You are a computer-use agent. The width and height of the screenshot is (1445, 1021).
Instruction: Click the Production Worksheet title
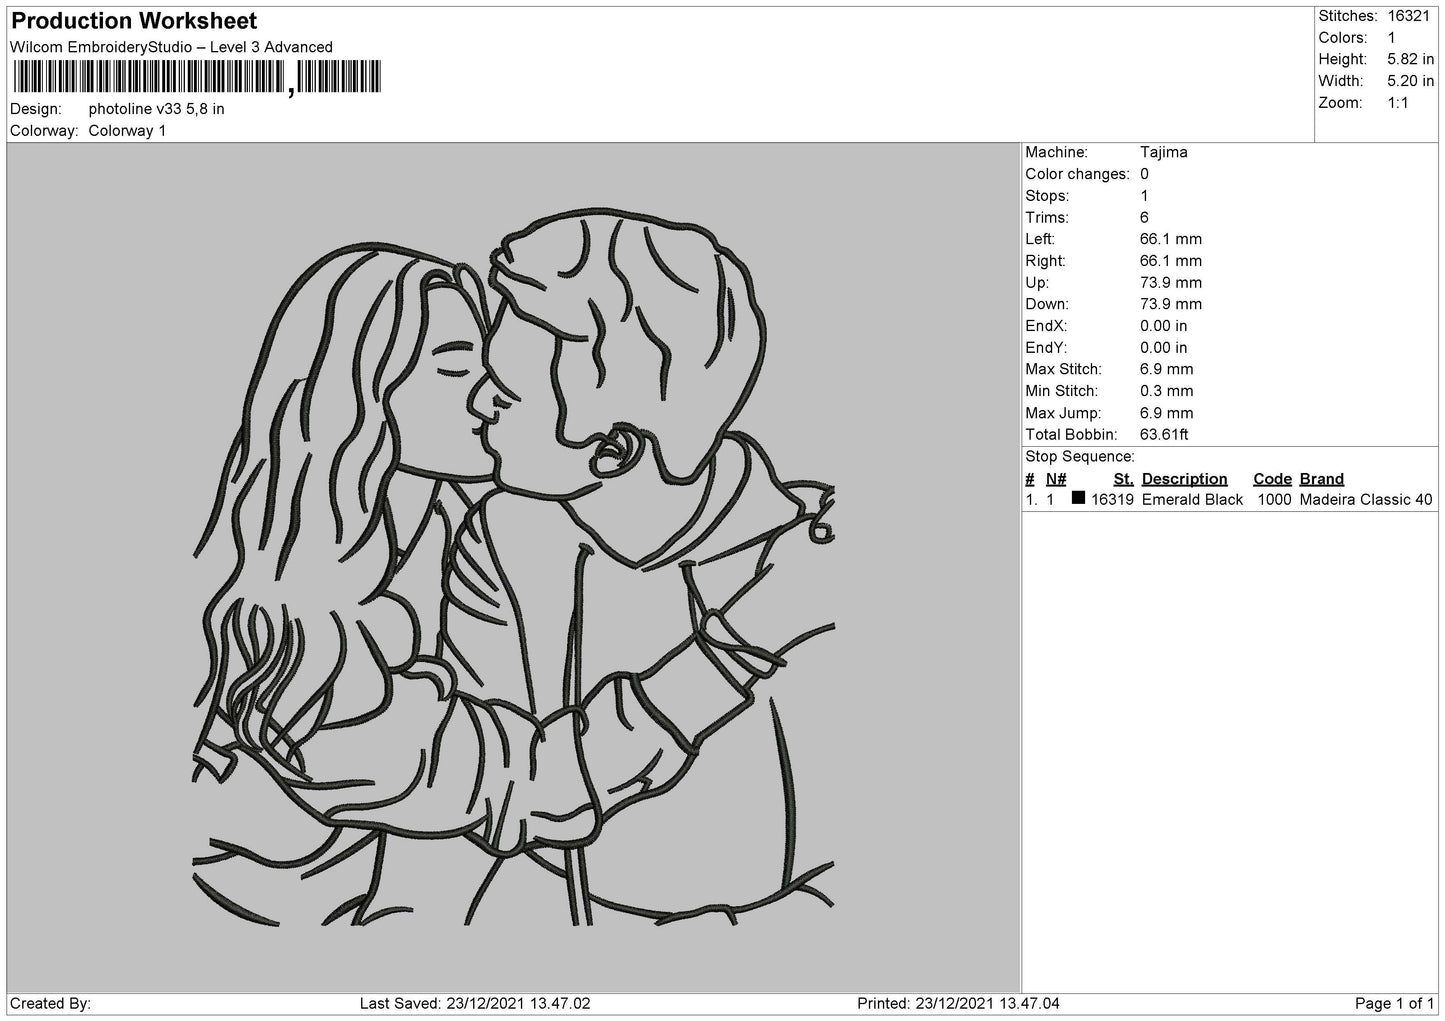(134, 21)
